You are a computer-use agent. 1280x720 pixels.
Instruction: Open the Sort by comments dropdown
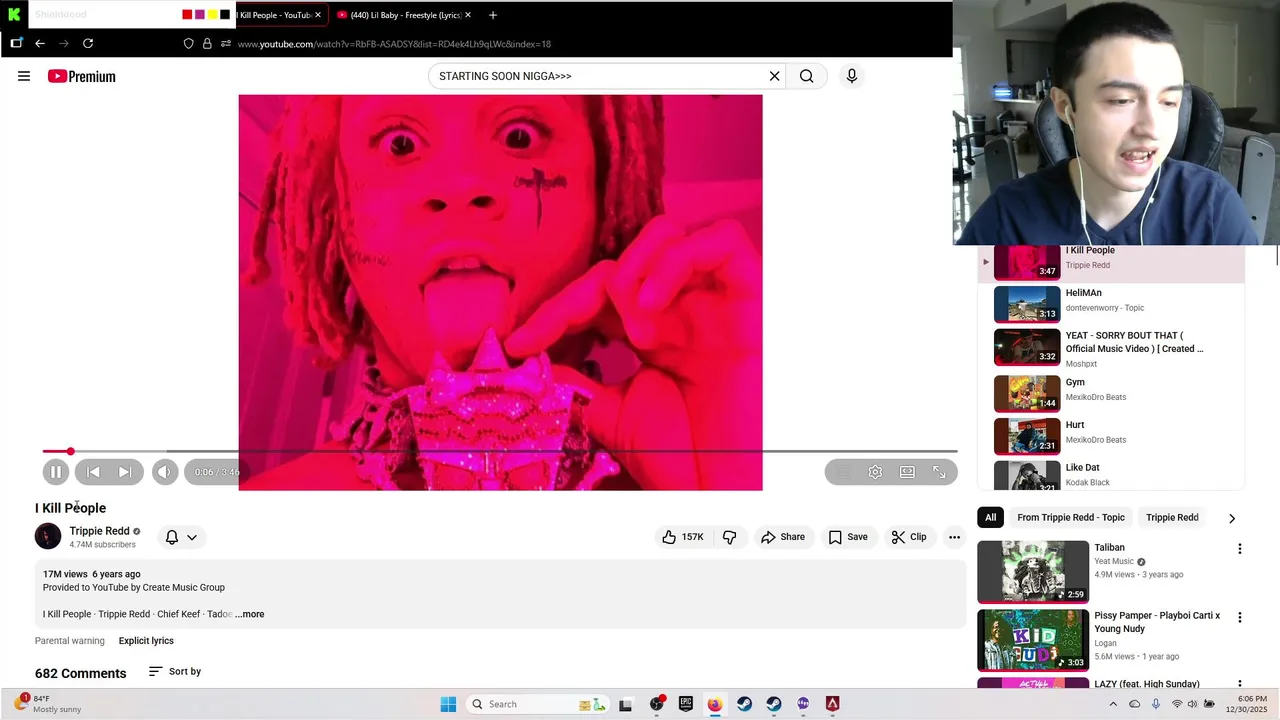click(175, 671)
